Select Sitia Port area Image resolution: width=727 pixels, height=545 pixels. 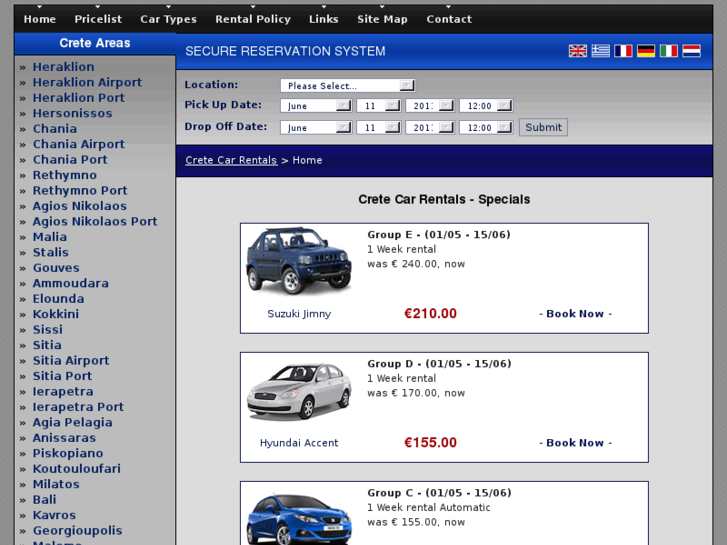tap(62, 376)
